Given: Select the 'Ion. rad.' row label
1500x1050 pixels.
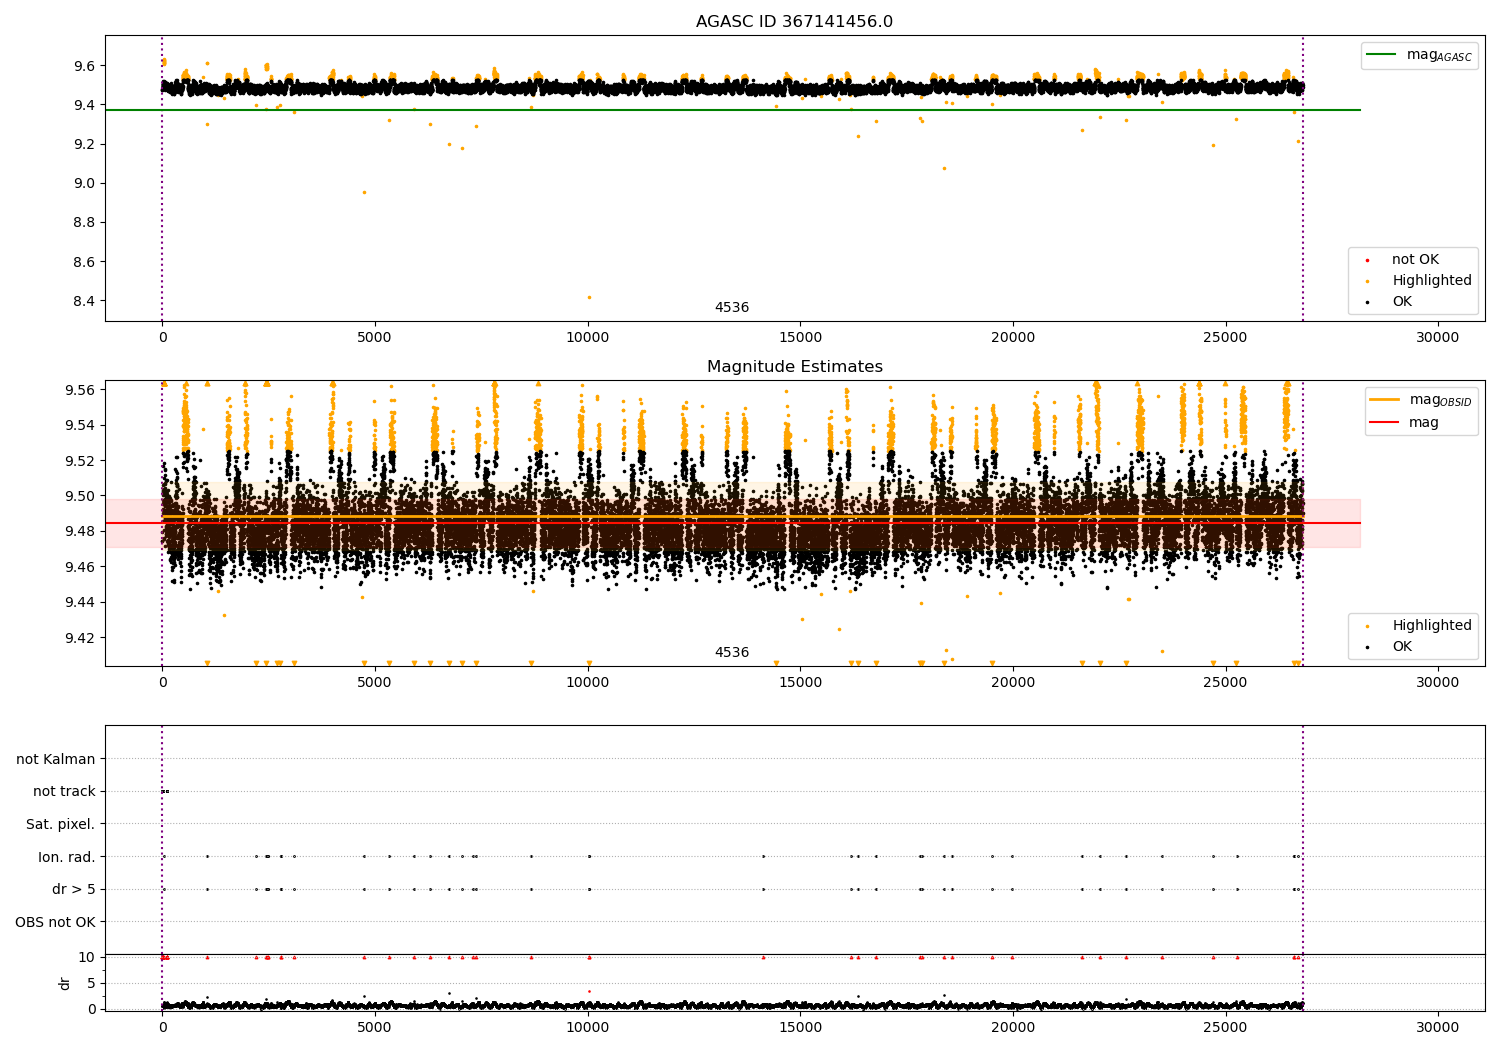Looking at the screenshot, I should point(67,857).
